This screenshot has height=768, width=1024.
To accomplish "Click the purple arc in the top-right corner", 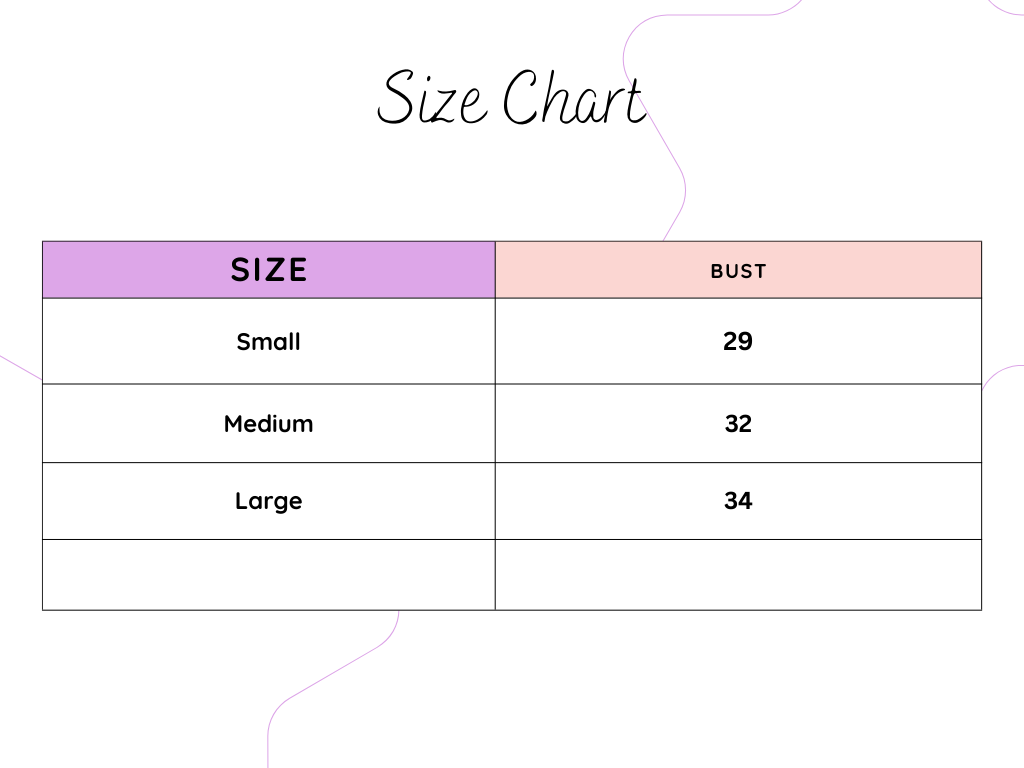I will click(1004, 10).
